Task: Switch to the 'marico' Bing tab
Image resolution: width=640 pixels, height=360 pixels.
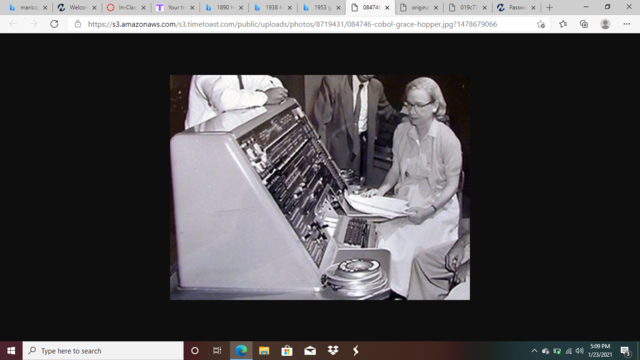Action: tap(25, 7)
